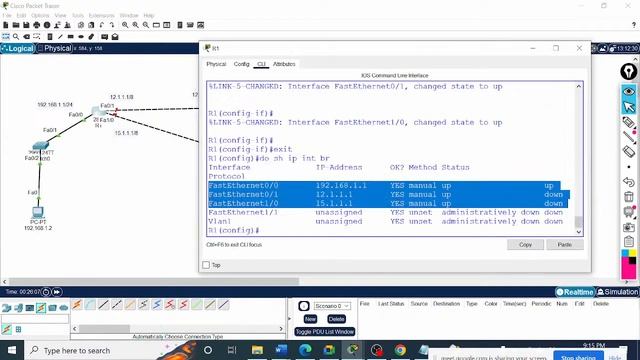
Task: Click the New scenario button
Action: pos(310,319)
